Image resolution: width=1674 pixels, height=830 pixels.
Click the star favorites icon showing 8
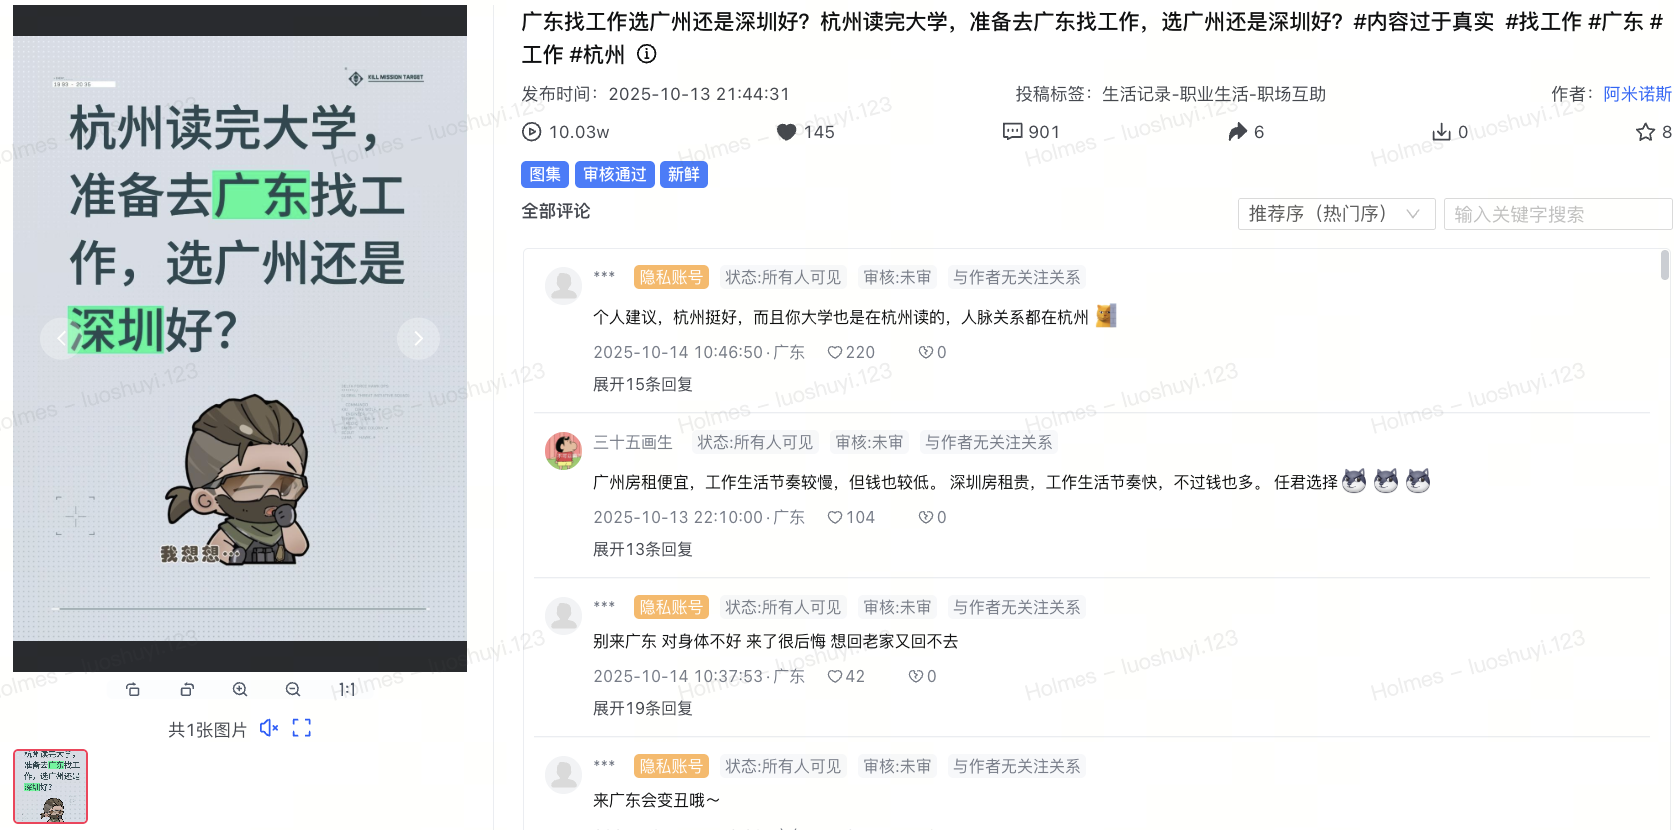[1645, 132]
